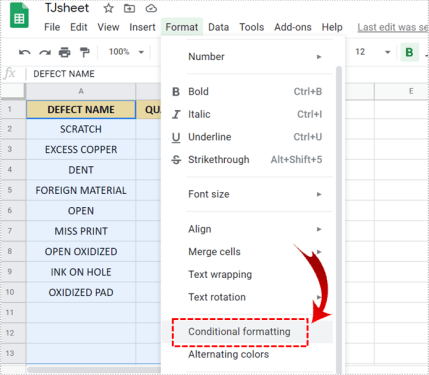Image resolution: width=429 pixels, height=375 pixels.
Task: Click the redo arrow icon
Action: point(45,52)
